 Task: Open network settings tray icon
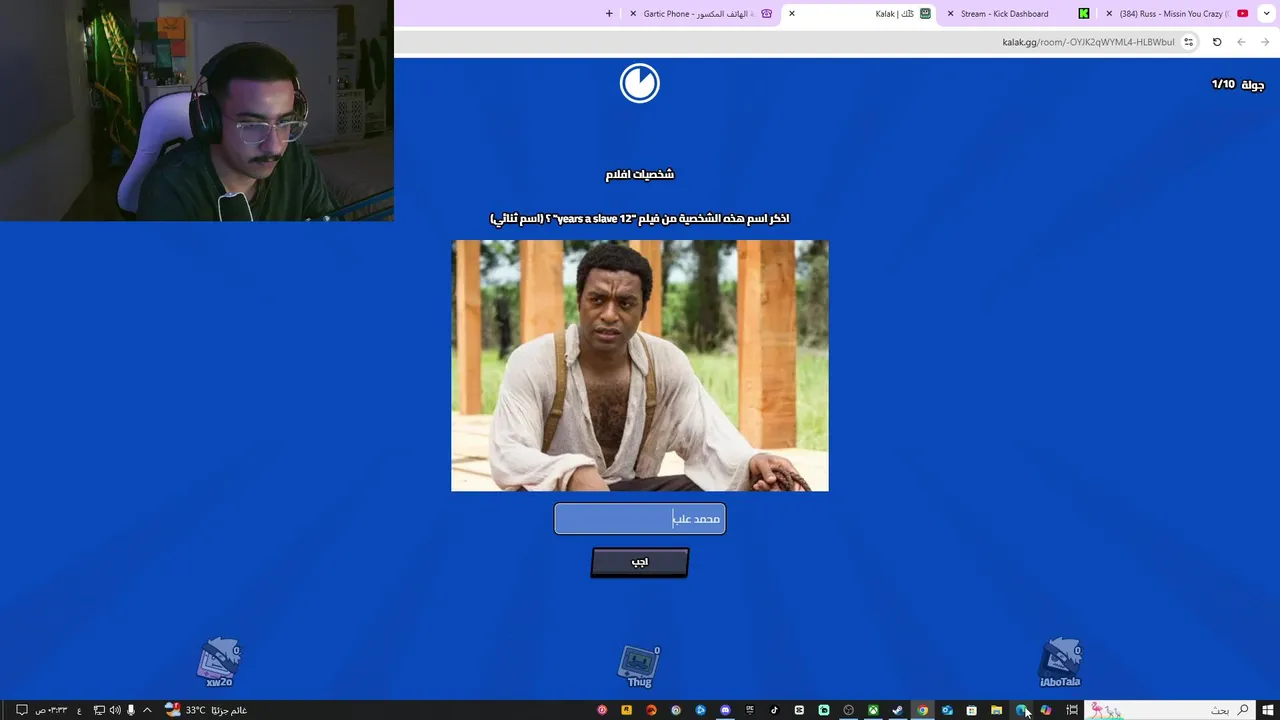point(99,710)
